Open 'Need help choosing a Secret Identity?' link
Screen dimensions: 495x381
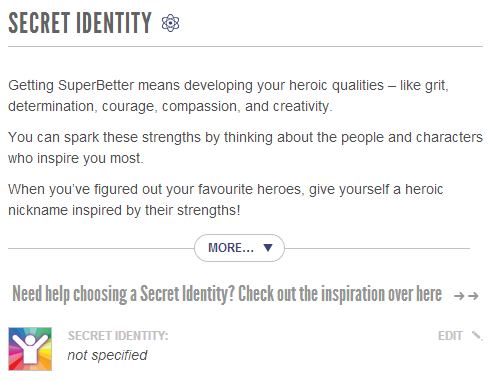pos(124,294)
